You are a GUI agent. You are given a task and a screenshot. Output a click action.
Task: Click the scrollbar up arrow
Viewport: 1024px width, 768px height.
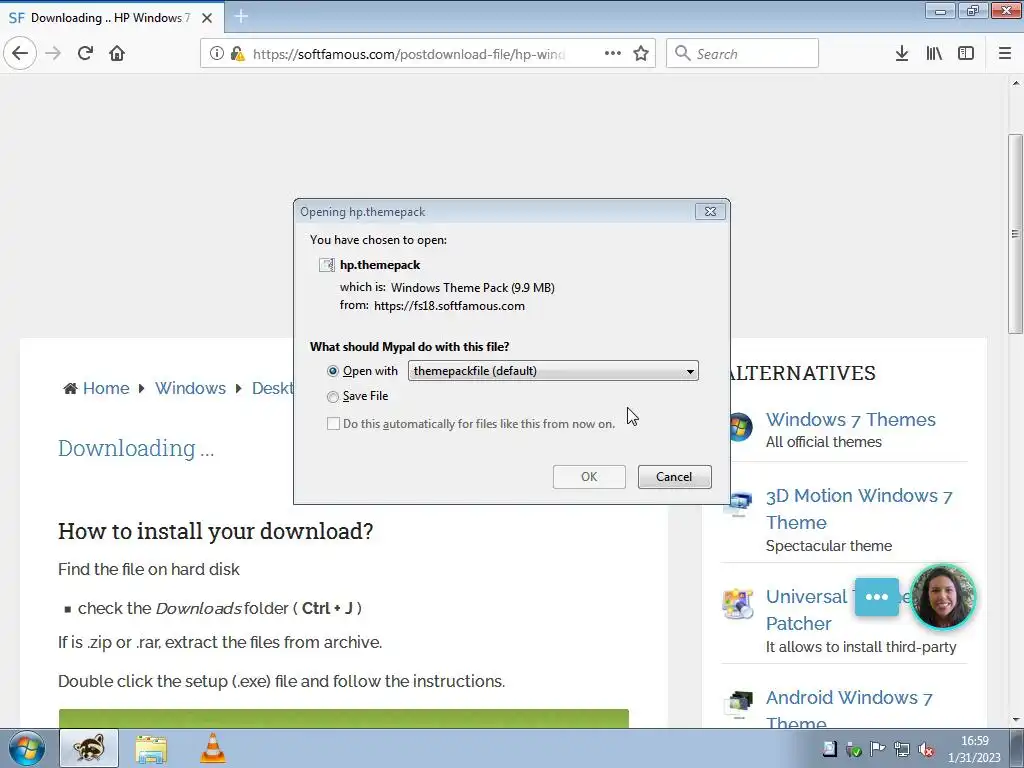[x=1016, y=83]
